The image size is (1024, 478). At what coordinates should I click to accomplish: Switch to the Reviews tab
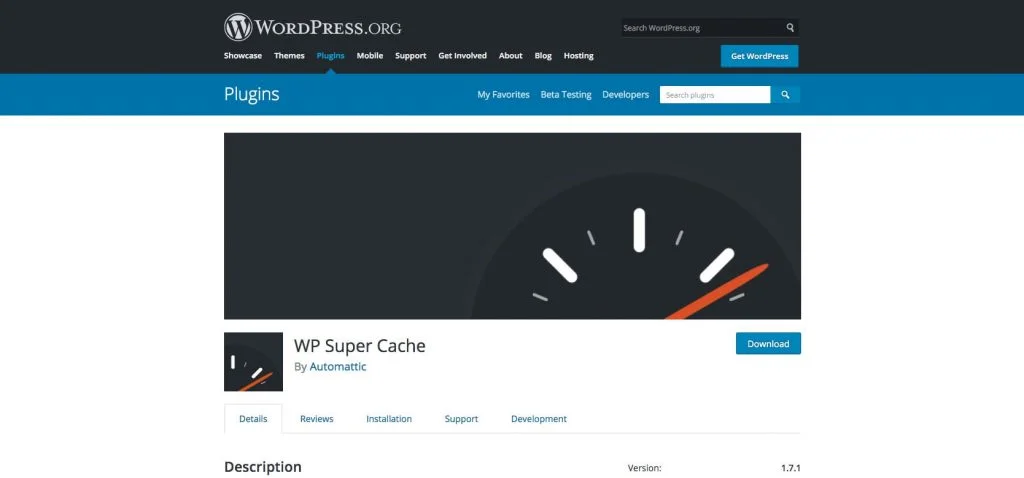pos(317,419)
